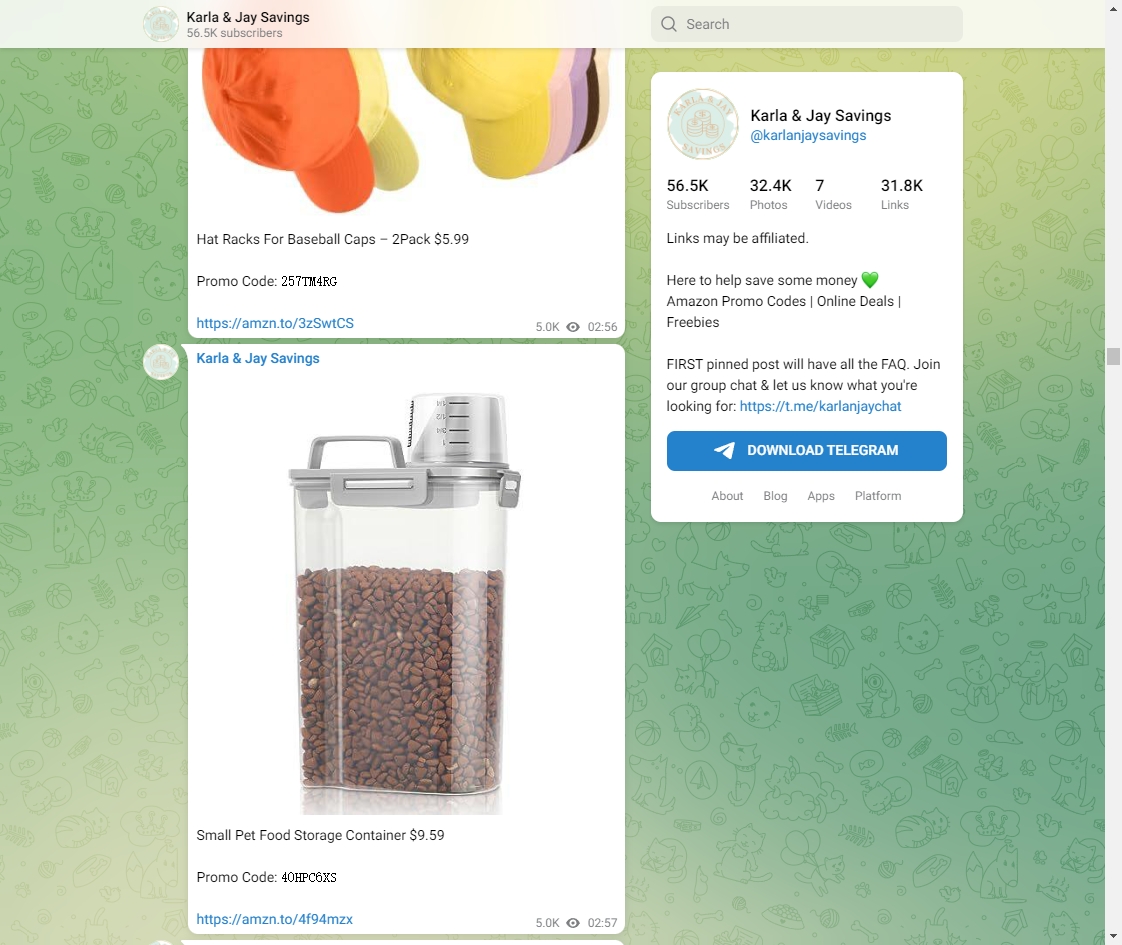Open the baseball caps product image
1122x945 pixels.
pos(406,130)
